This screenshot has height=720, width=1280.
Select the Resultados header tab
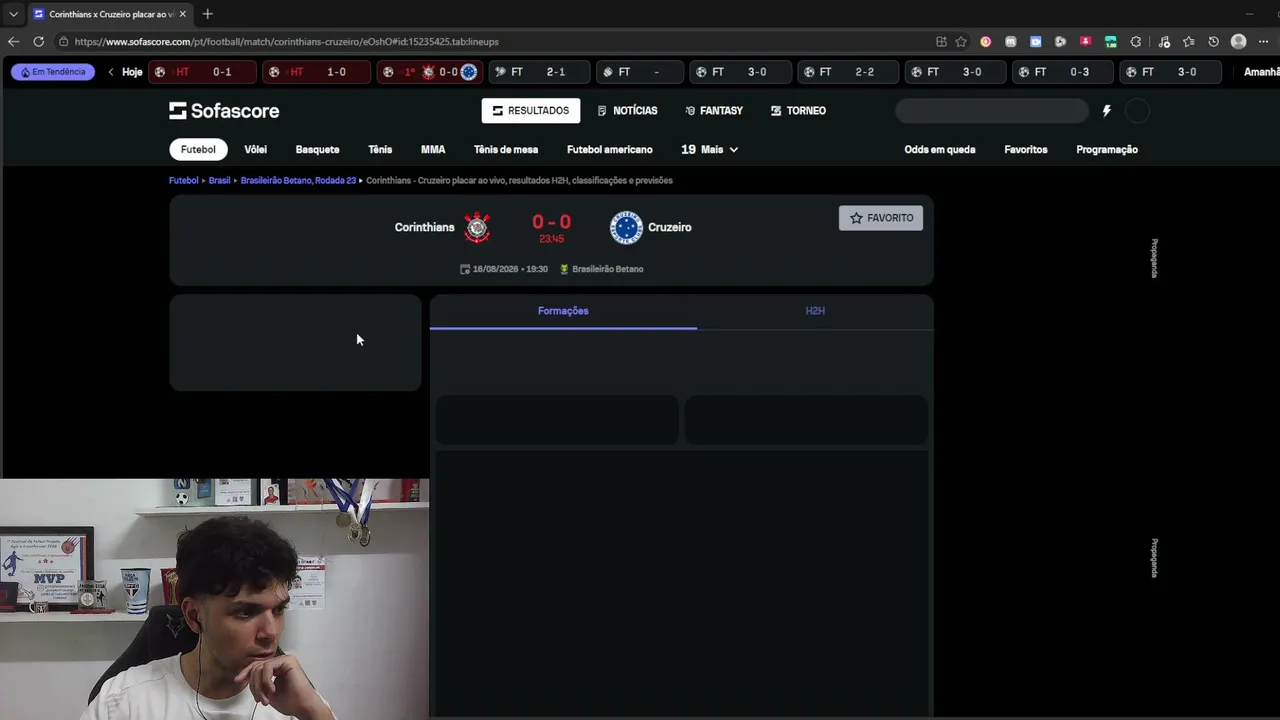pyautogui.click(x=530, y=111)
